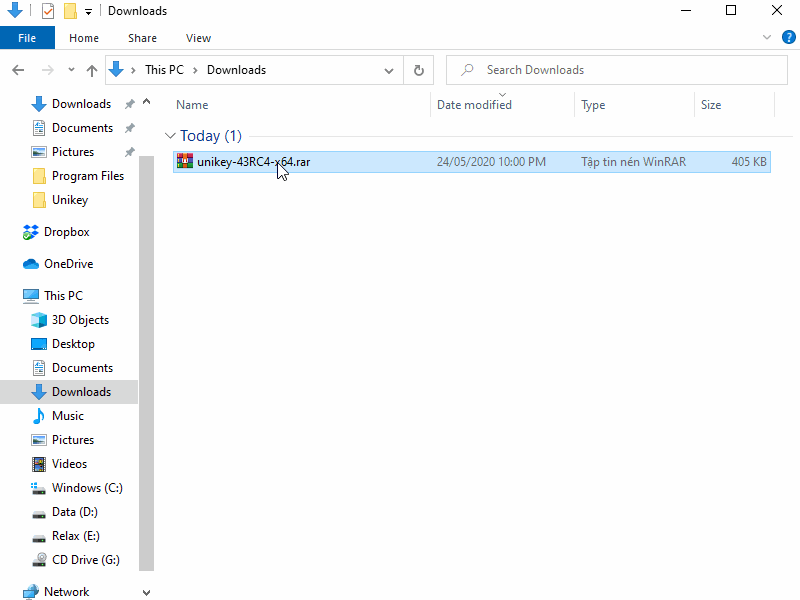Click Downloads in the address path
Viewport: 800px width, 600px height.
pyautogui.click(x=236, y=70)
